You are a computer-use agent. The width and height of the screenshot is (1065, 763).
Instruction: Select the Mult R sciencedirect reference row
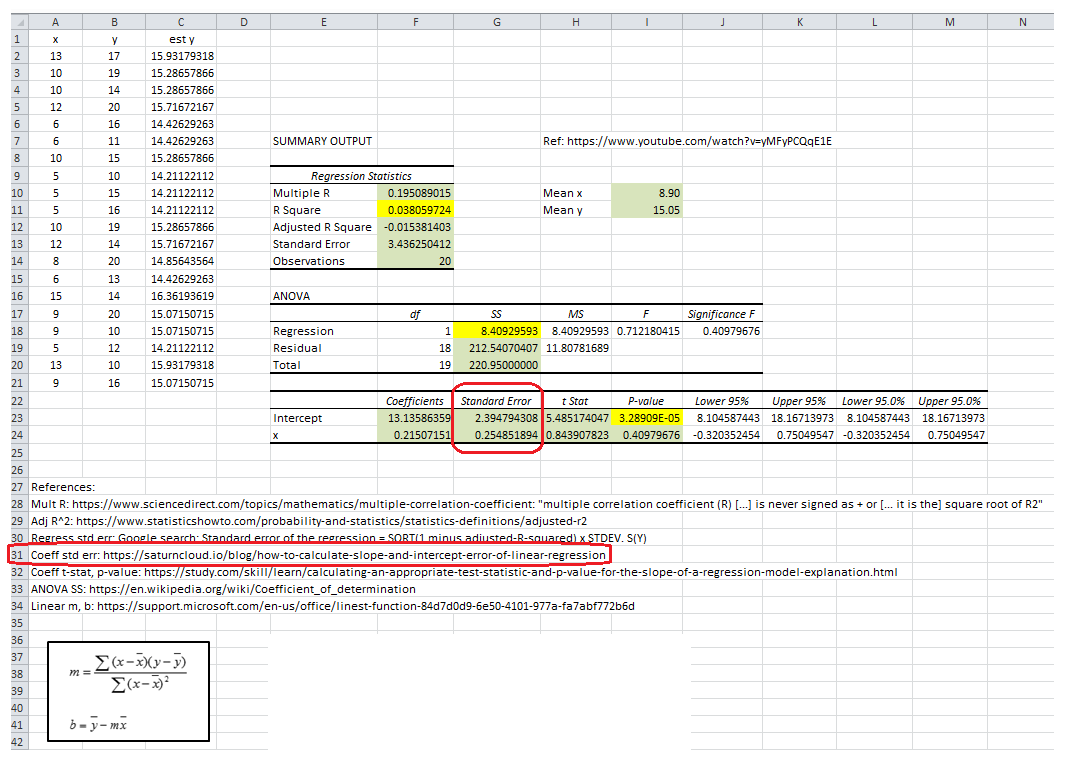click(537, 504)
